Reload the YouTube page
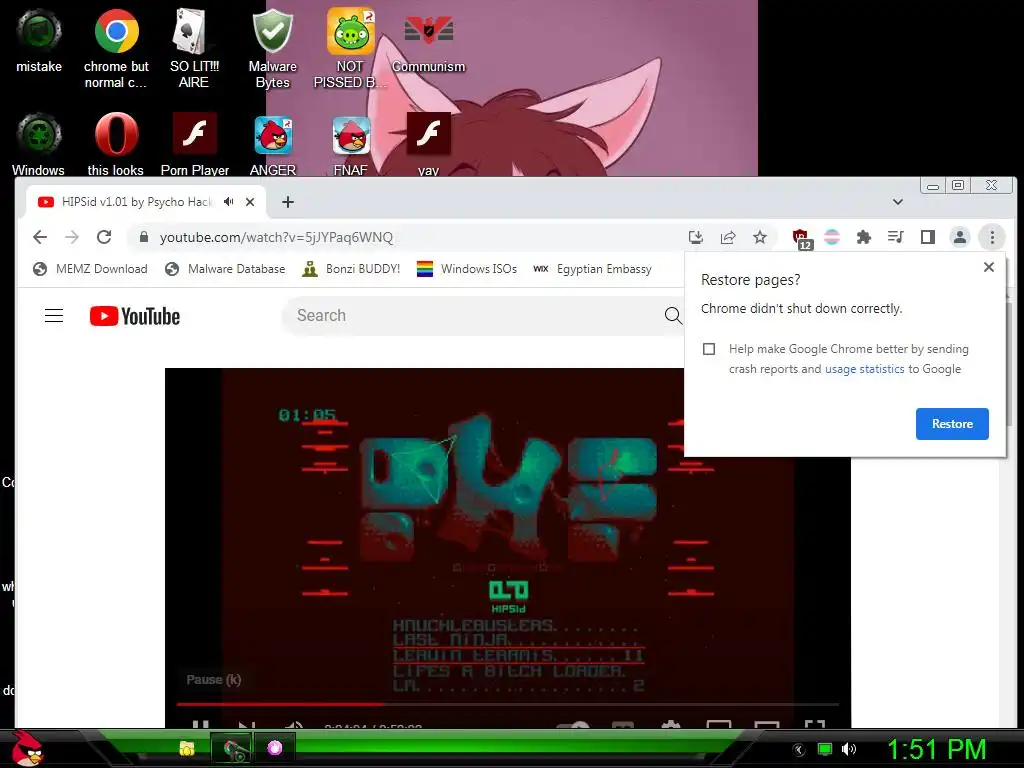 (104, 237)
